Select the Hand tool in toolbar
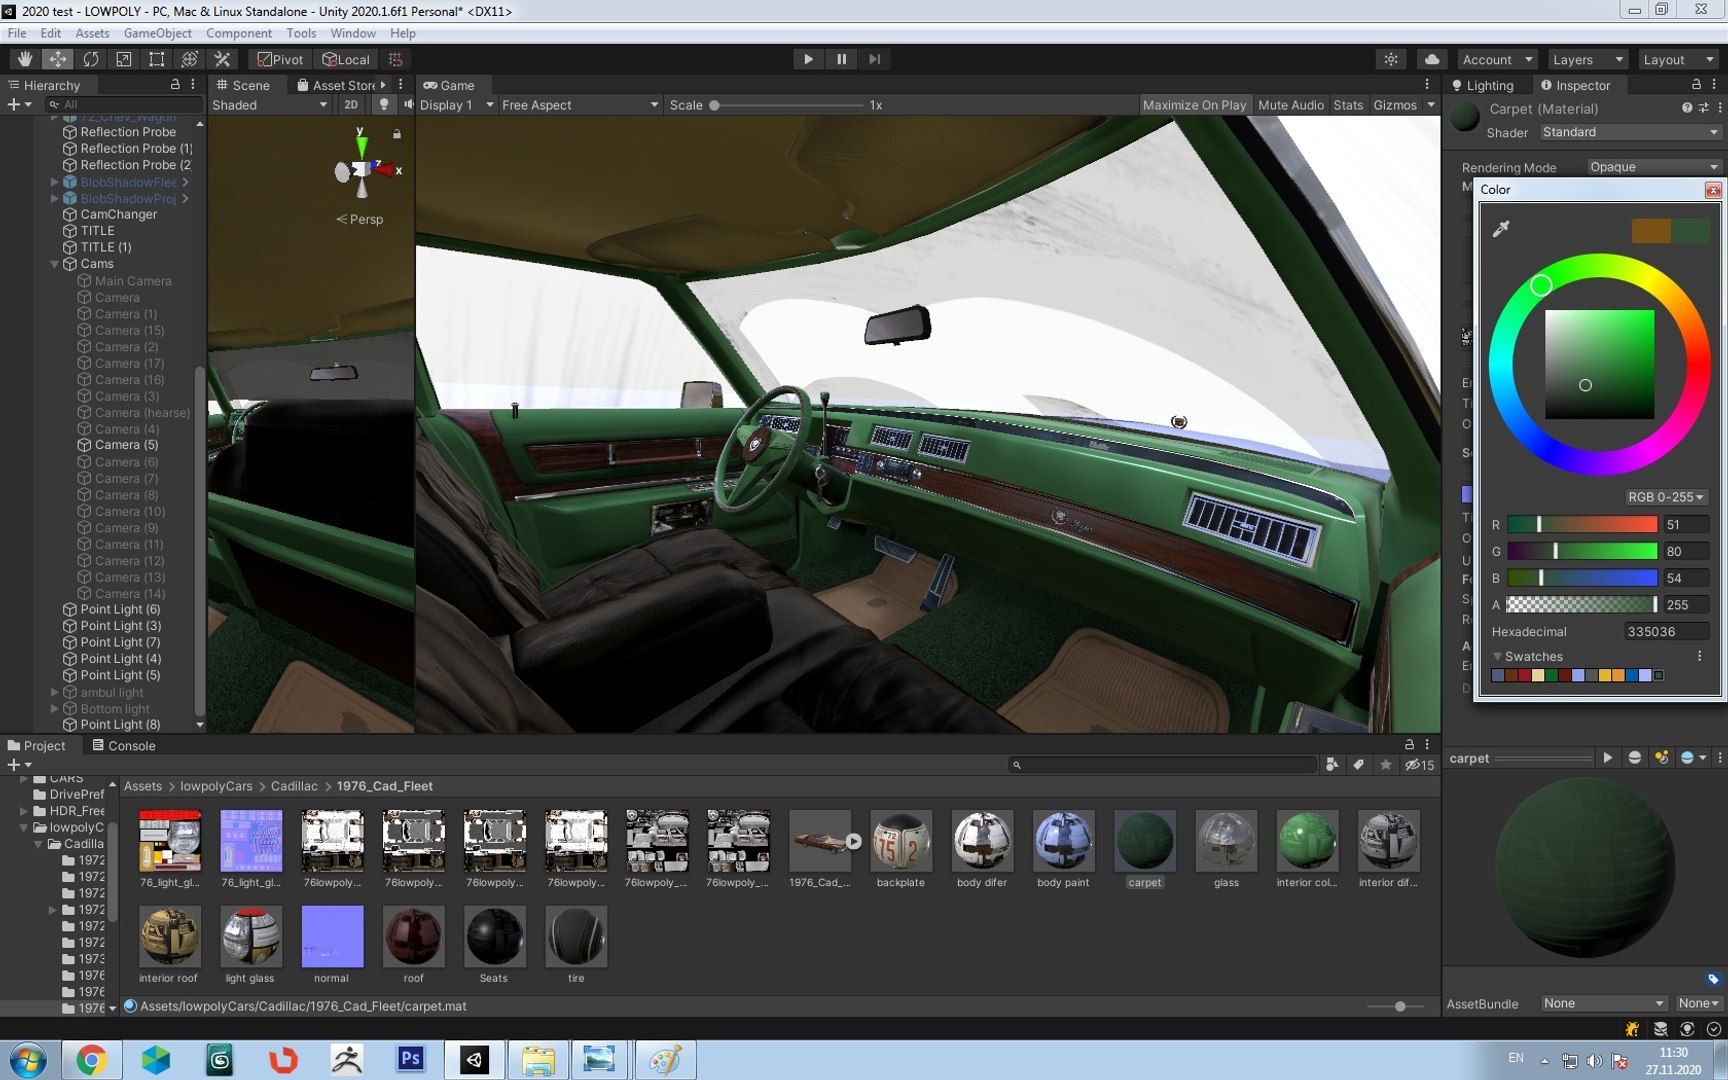1728x1080 pixels. [24, 59]
